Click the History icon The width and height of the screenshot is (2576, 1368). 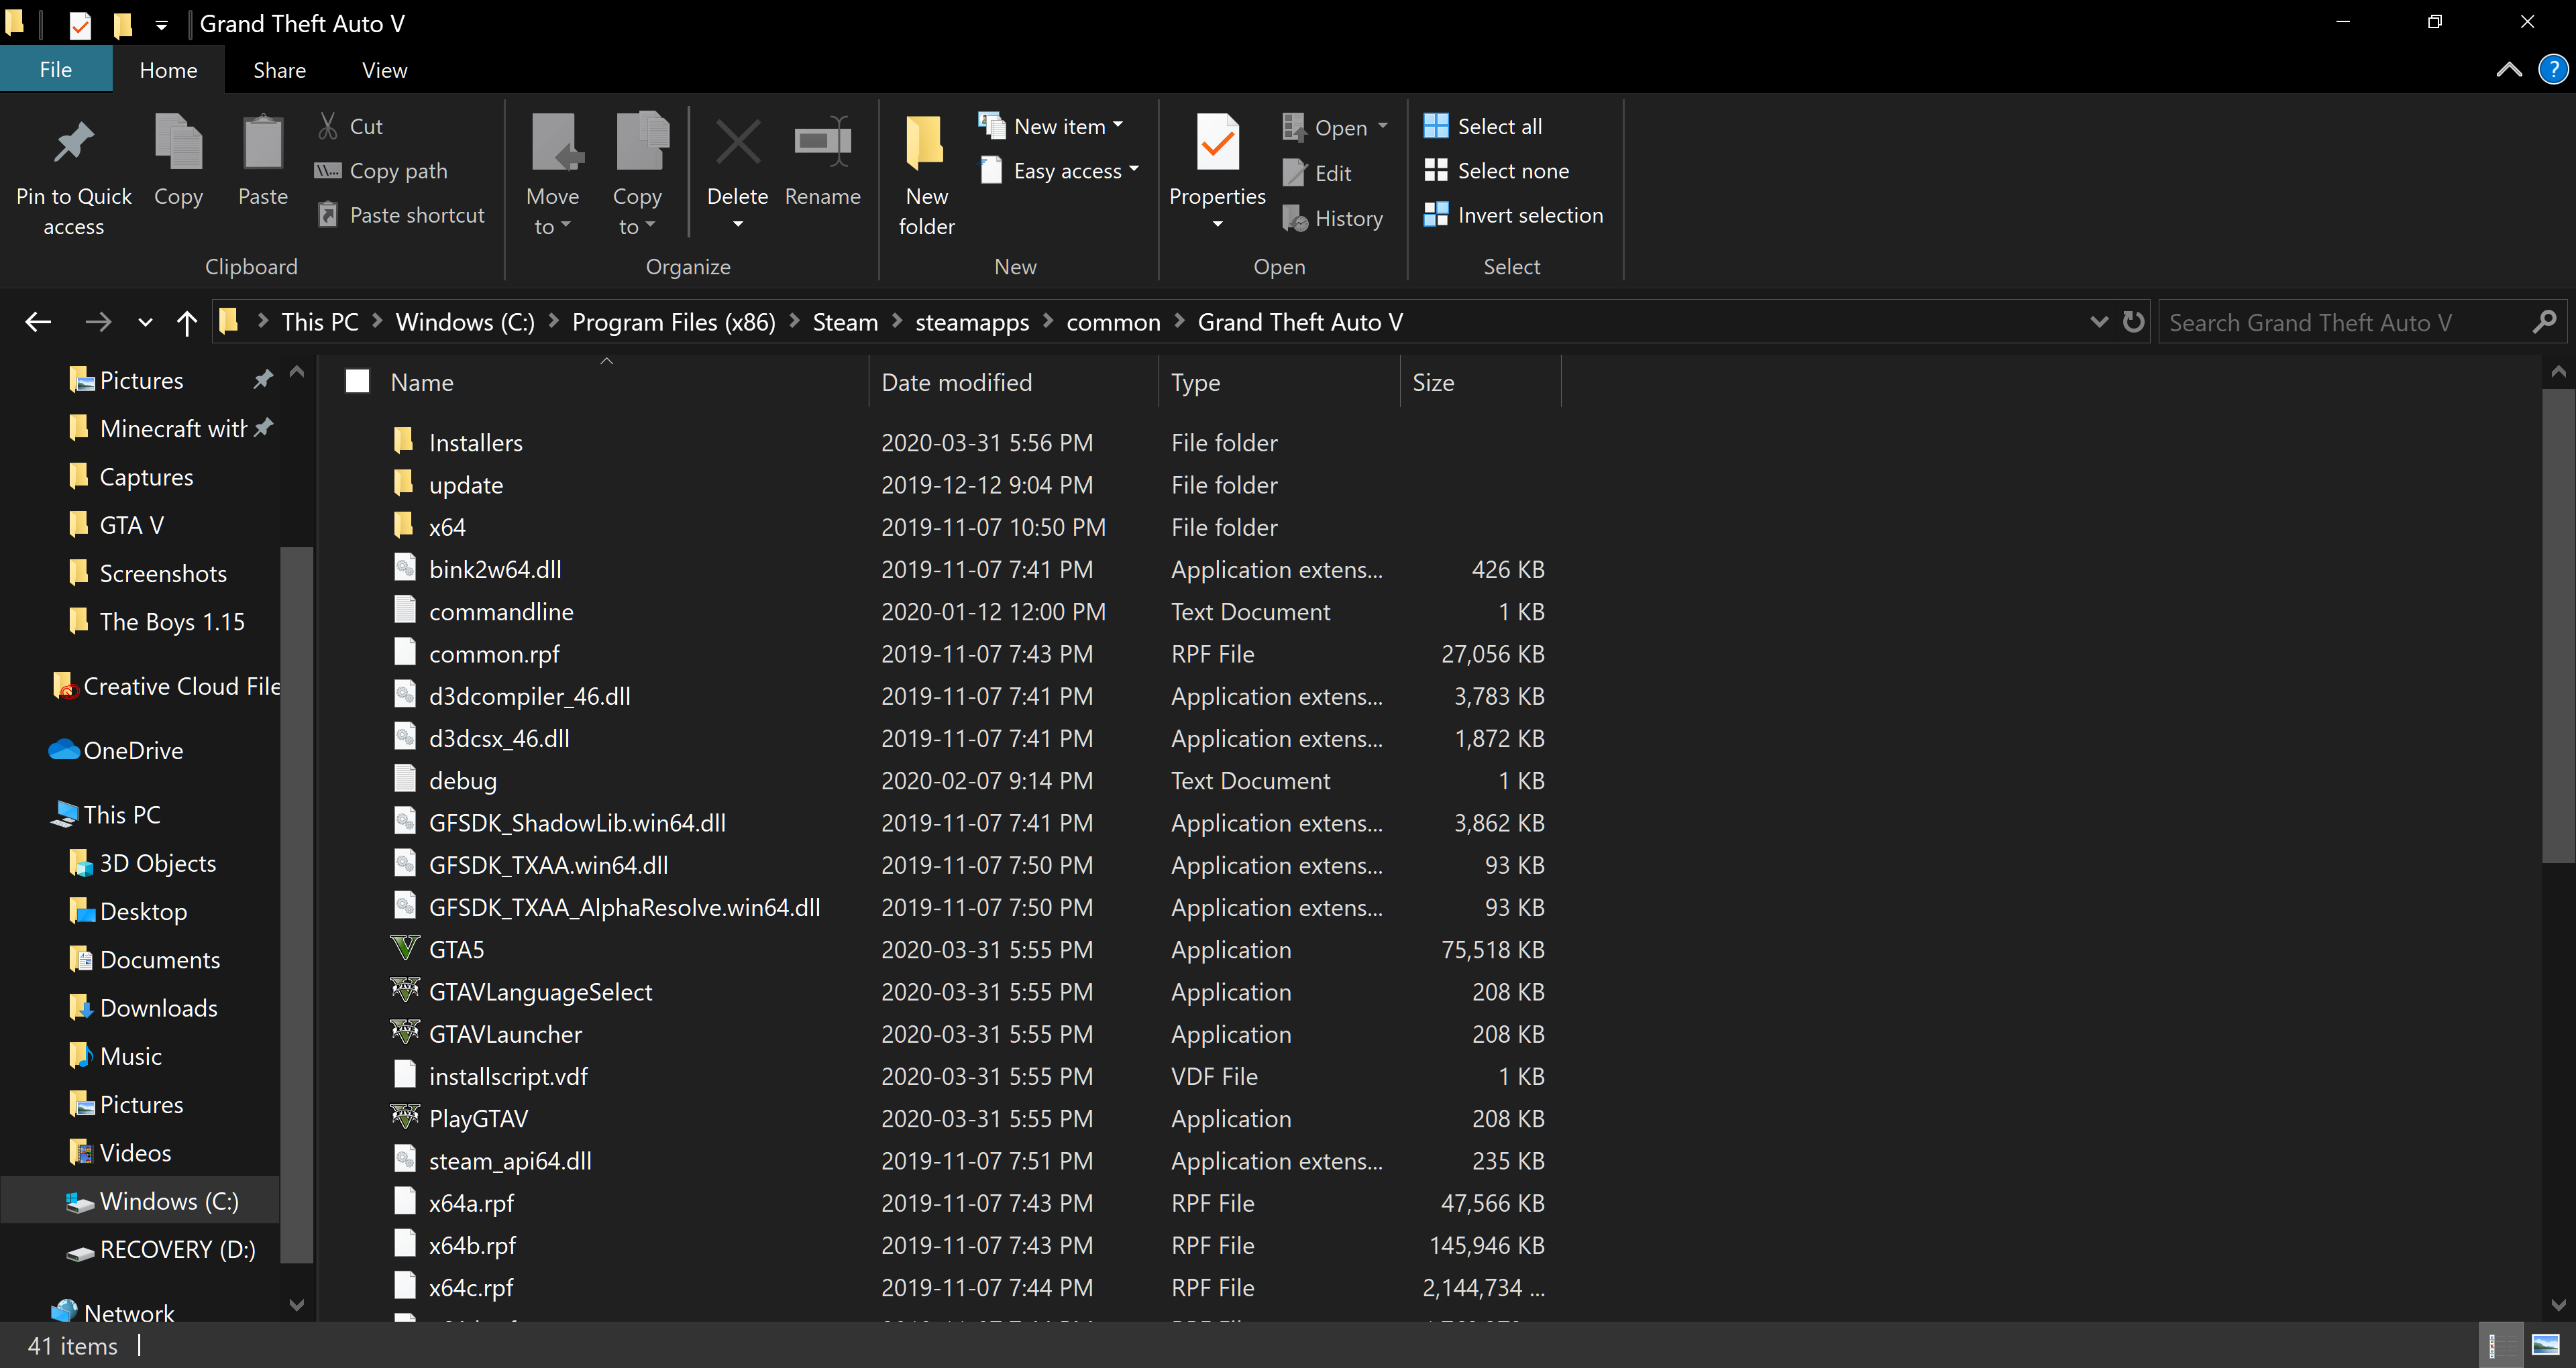coord(1295,218)
